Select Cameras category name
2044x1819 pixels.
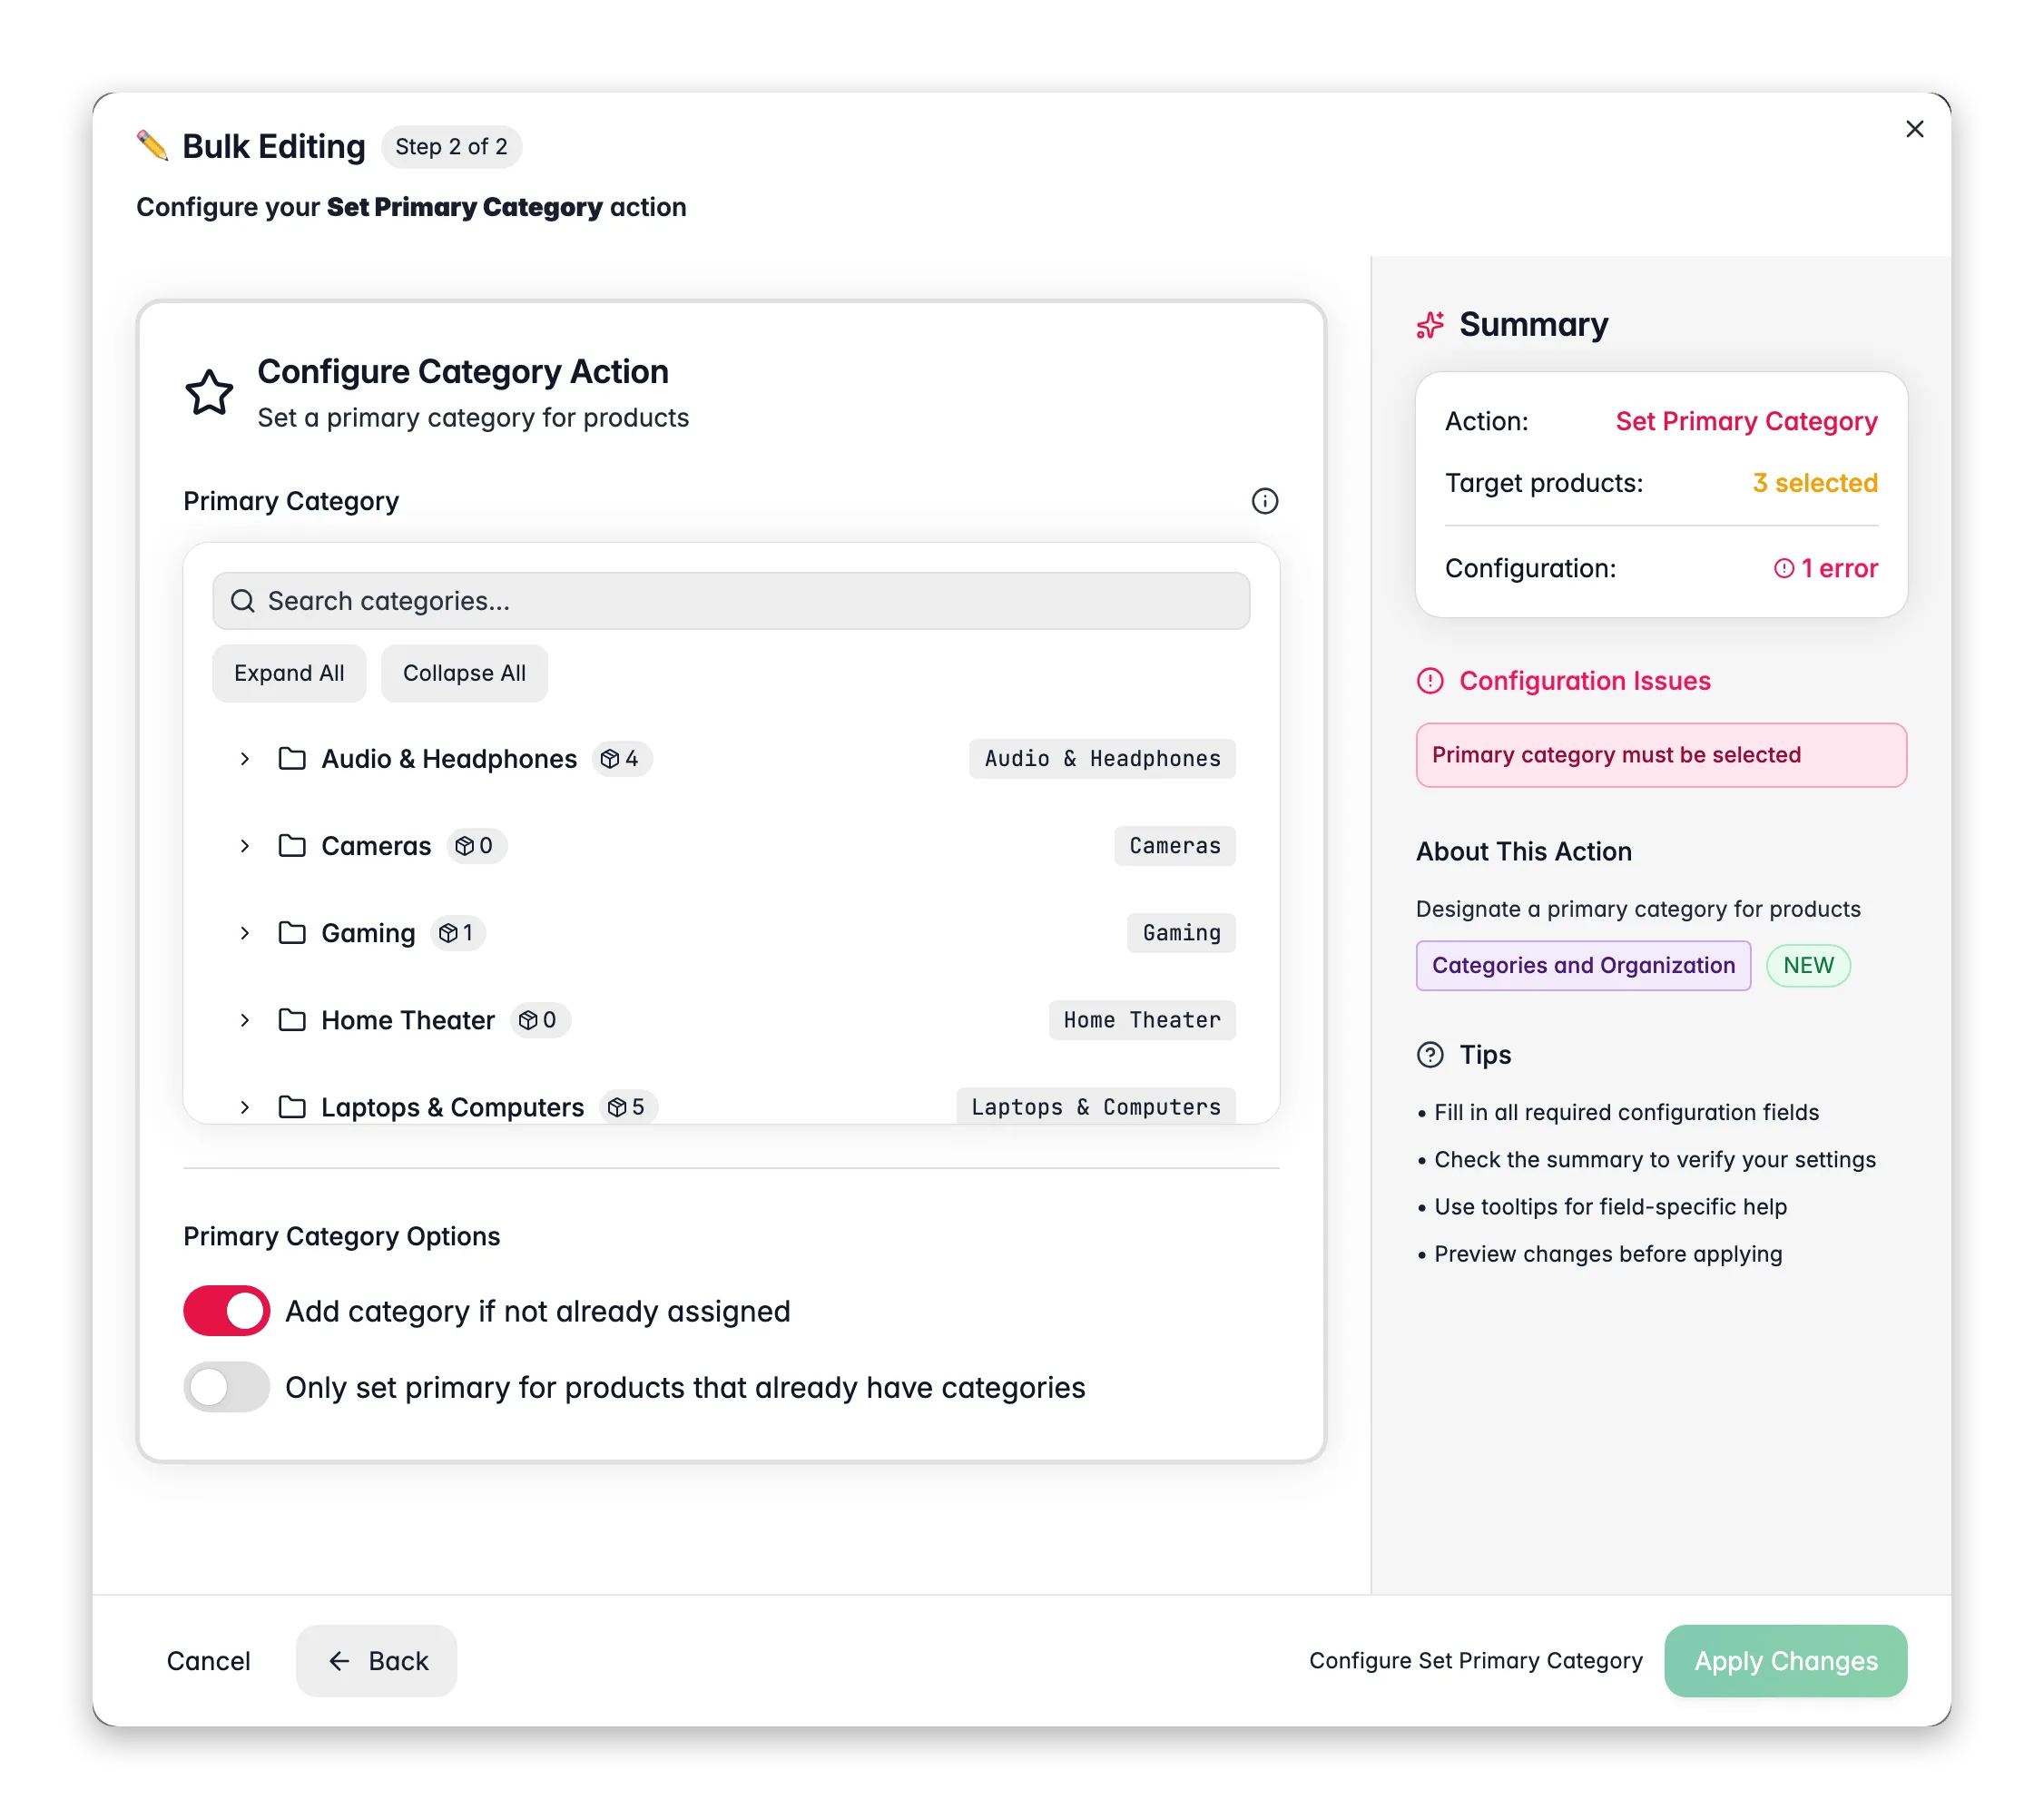click(x=376, y=846)
